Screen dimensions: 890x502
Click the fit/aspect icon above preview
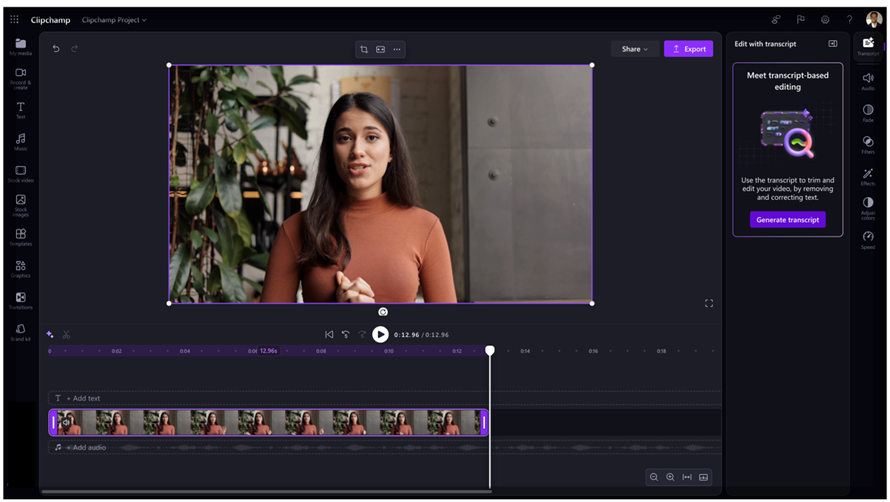pos(380,49)
